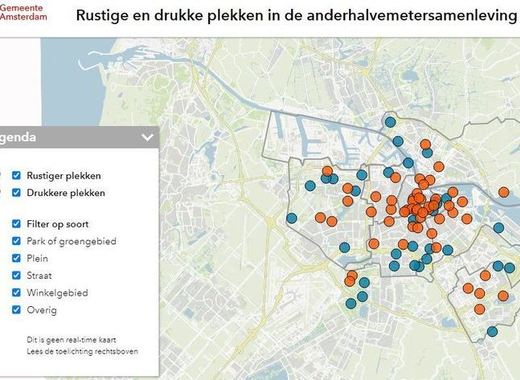The height and width of the screenshot is (380, 520).
Task: Select the southernmost blue marker in the southeast
Action: [492, 331]
